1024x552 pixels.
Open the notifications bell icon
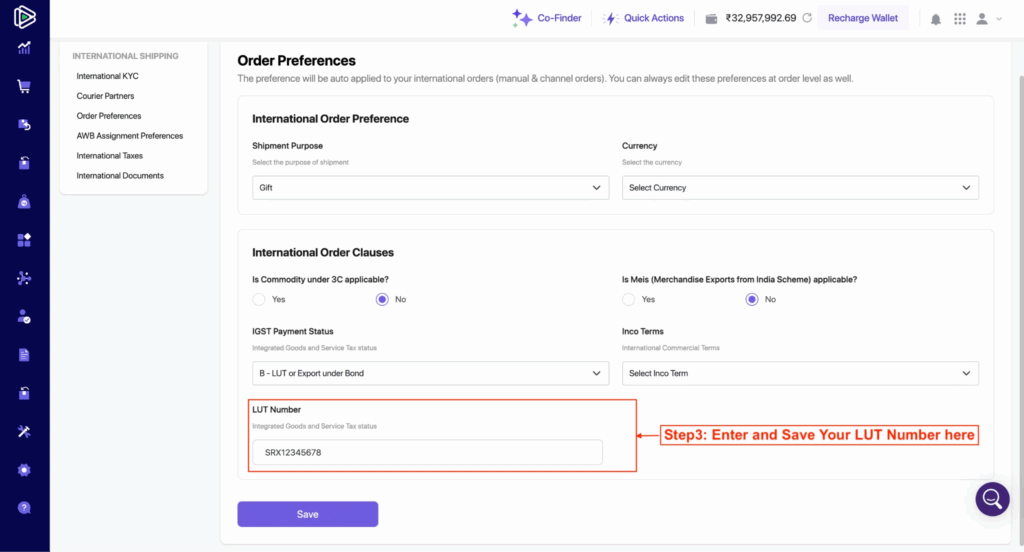coord(936,19)
